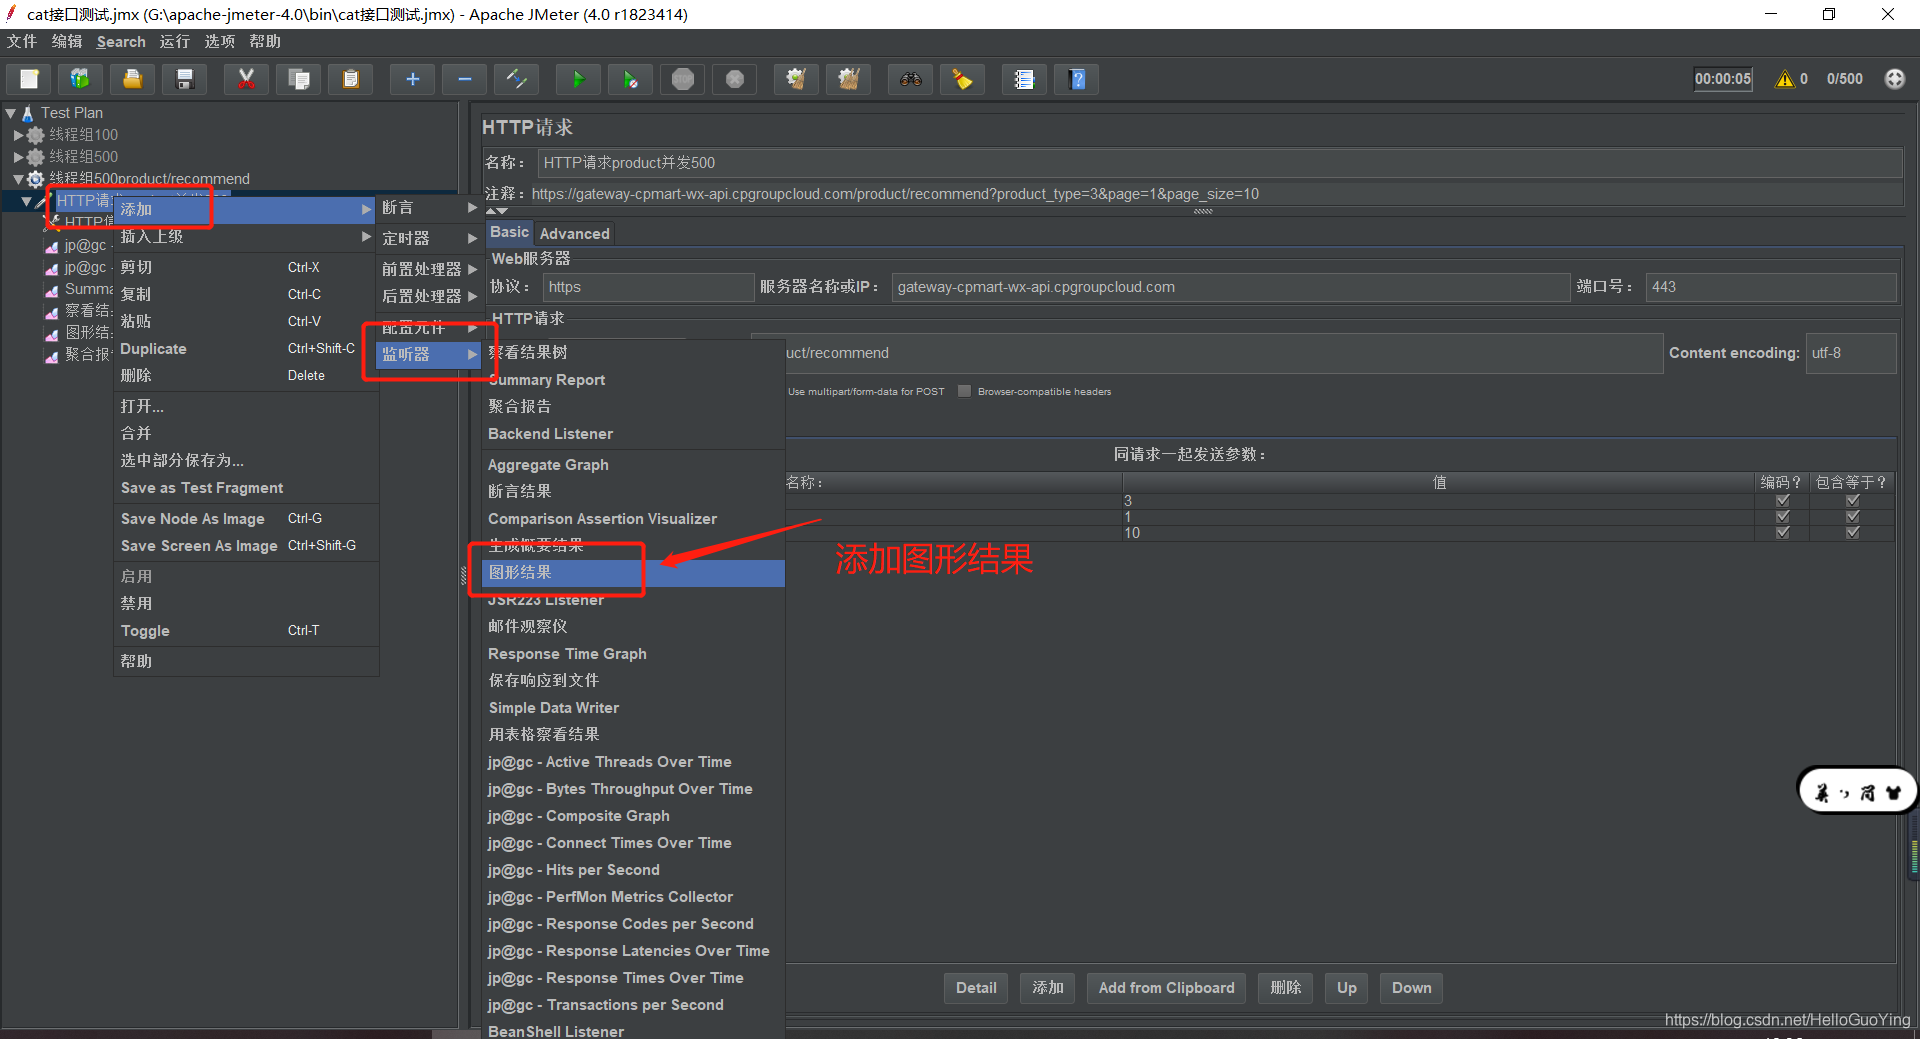
Task: Toggle Browser-compatible headers checkbox
Action: (x=964, y=391)
